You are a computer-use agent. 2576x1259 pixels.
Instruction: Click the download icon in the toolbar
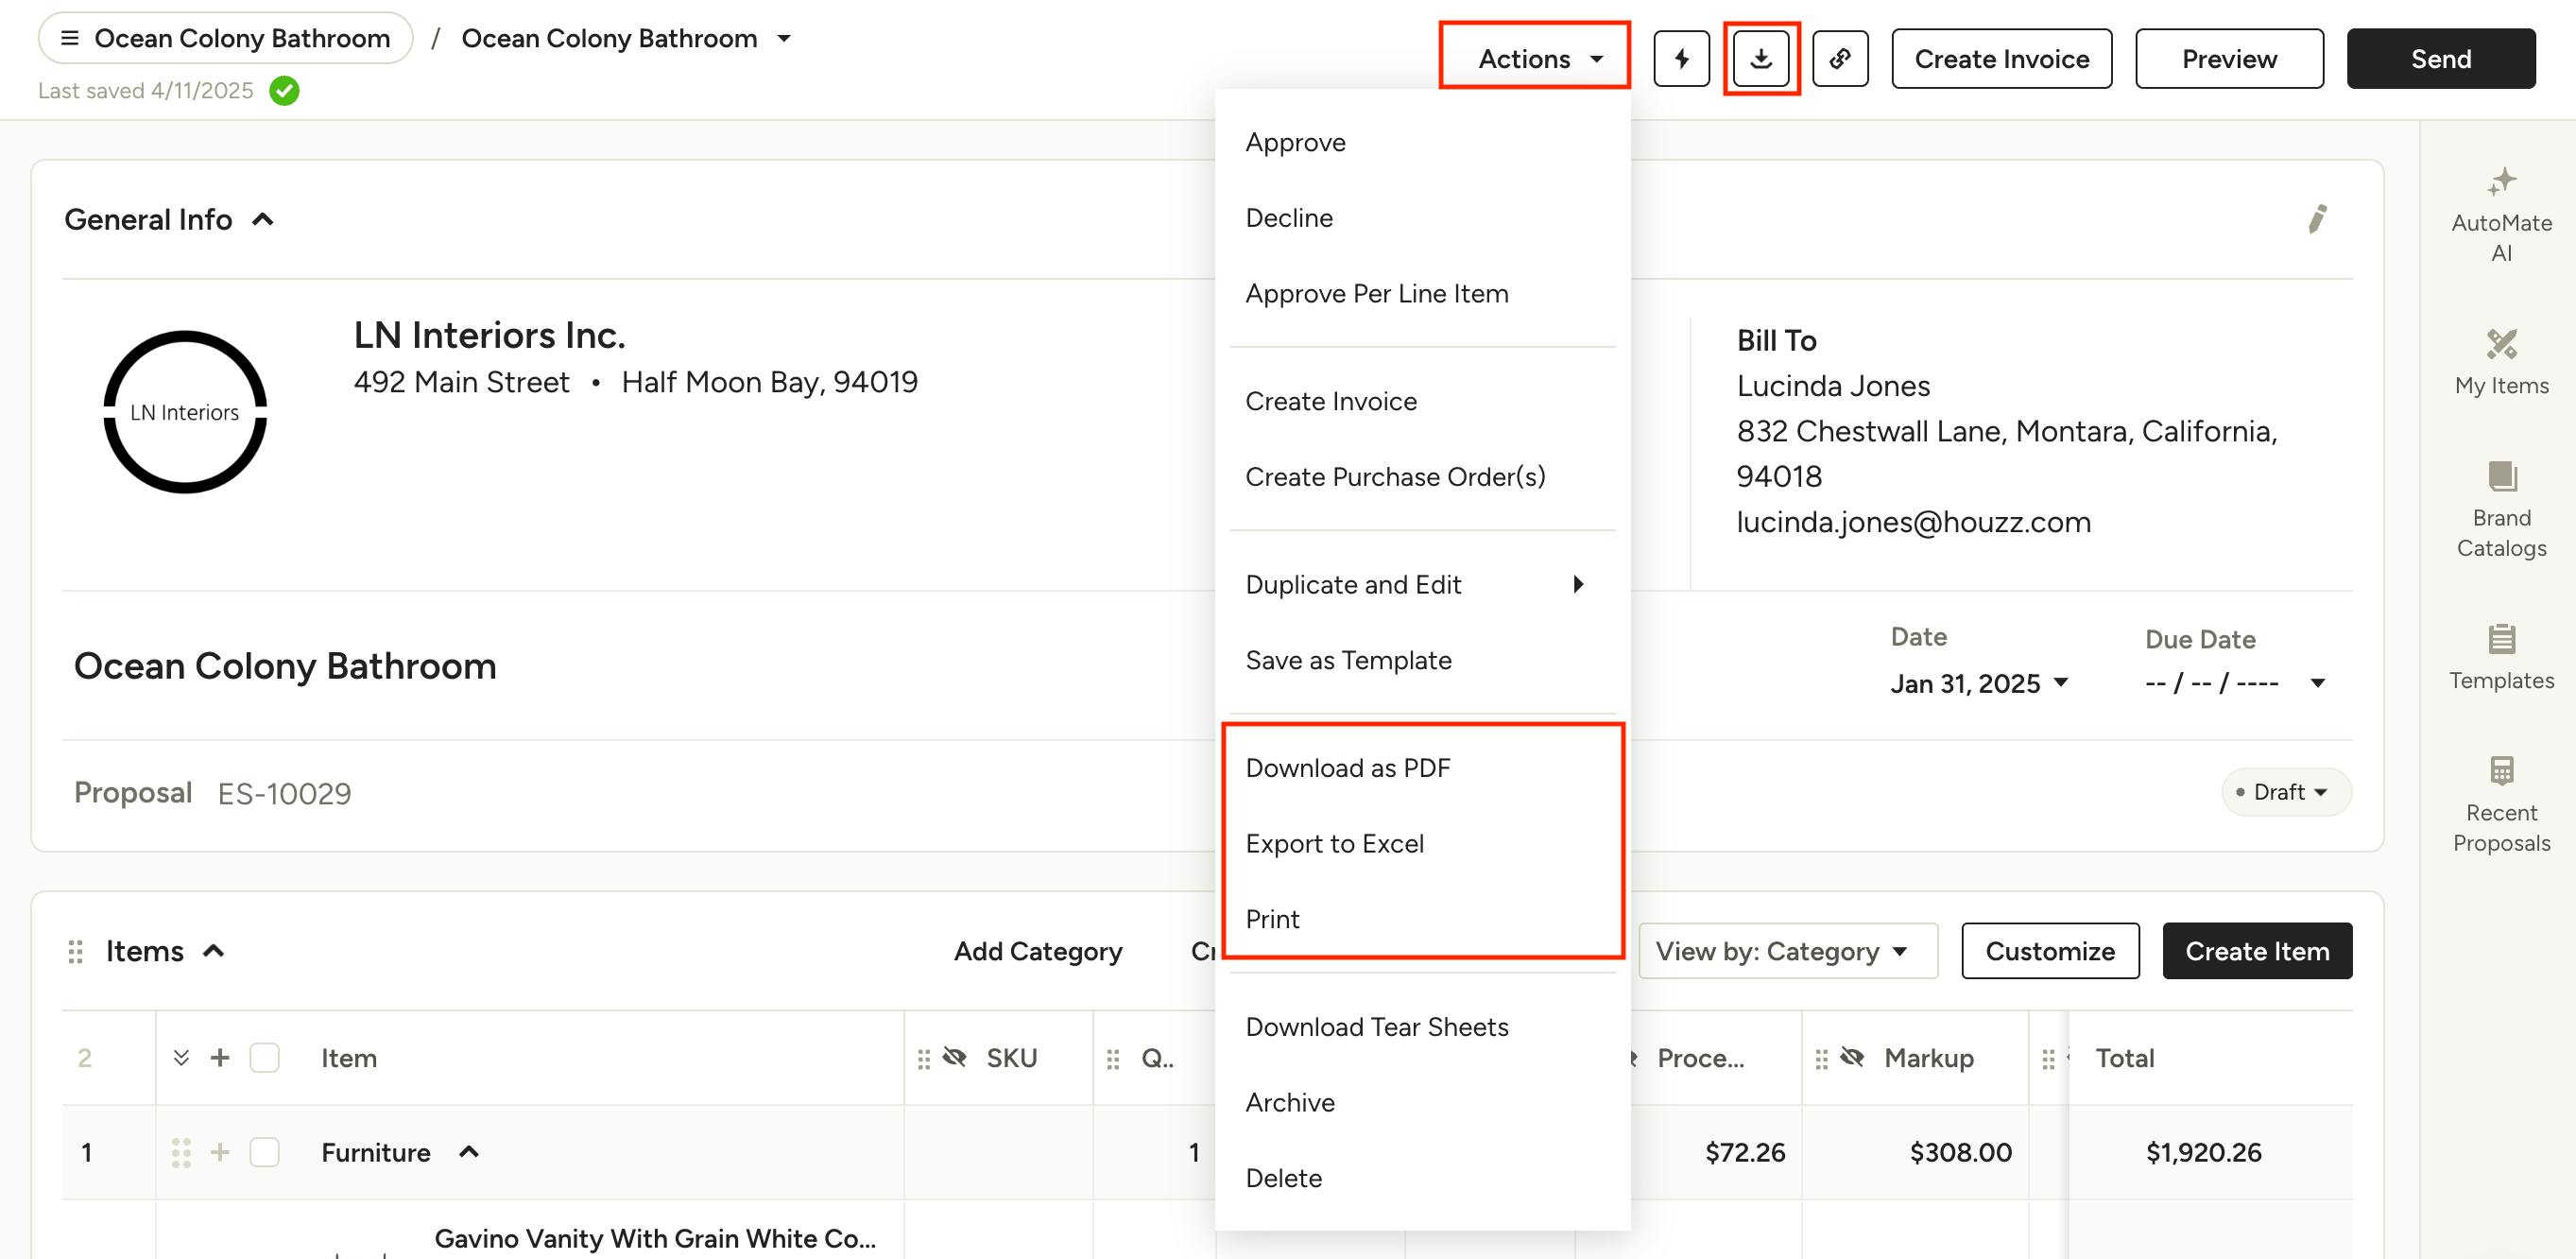pyautogui.click(x=1761, y=59)
